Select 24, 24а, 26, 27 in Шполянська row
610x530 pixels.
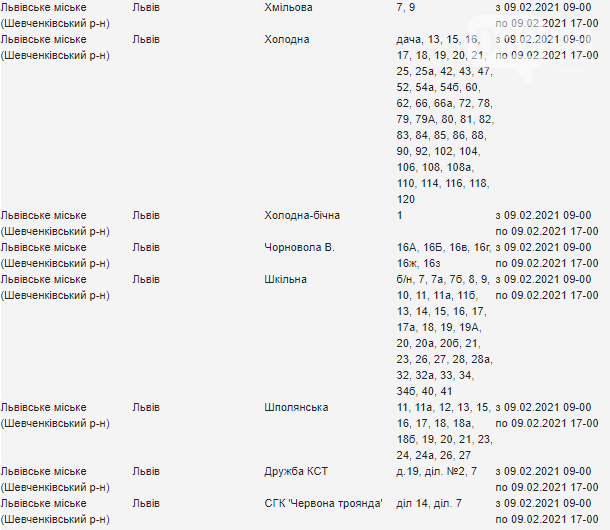coord(434,455)
